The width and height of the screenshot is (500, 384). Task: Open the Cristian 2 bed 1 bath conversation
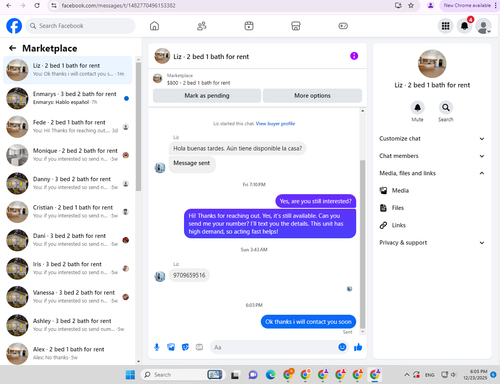point(68,212)
